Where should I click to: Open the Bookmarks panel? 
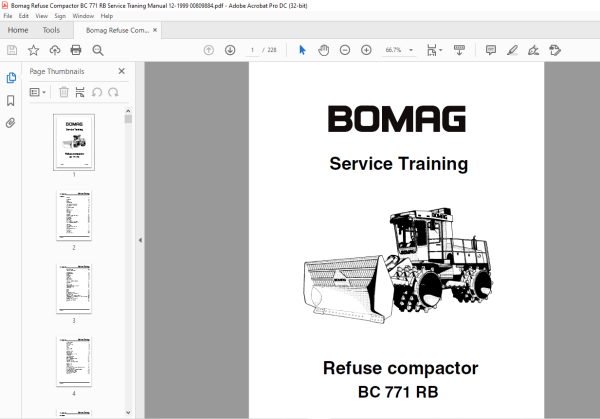pos(11,101)
